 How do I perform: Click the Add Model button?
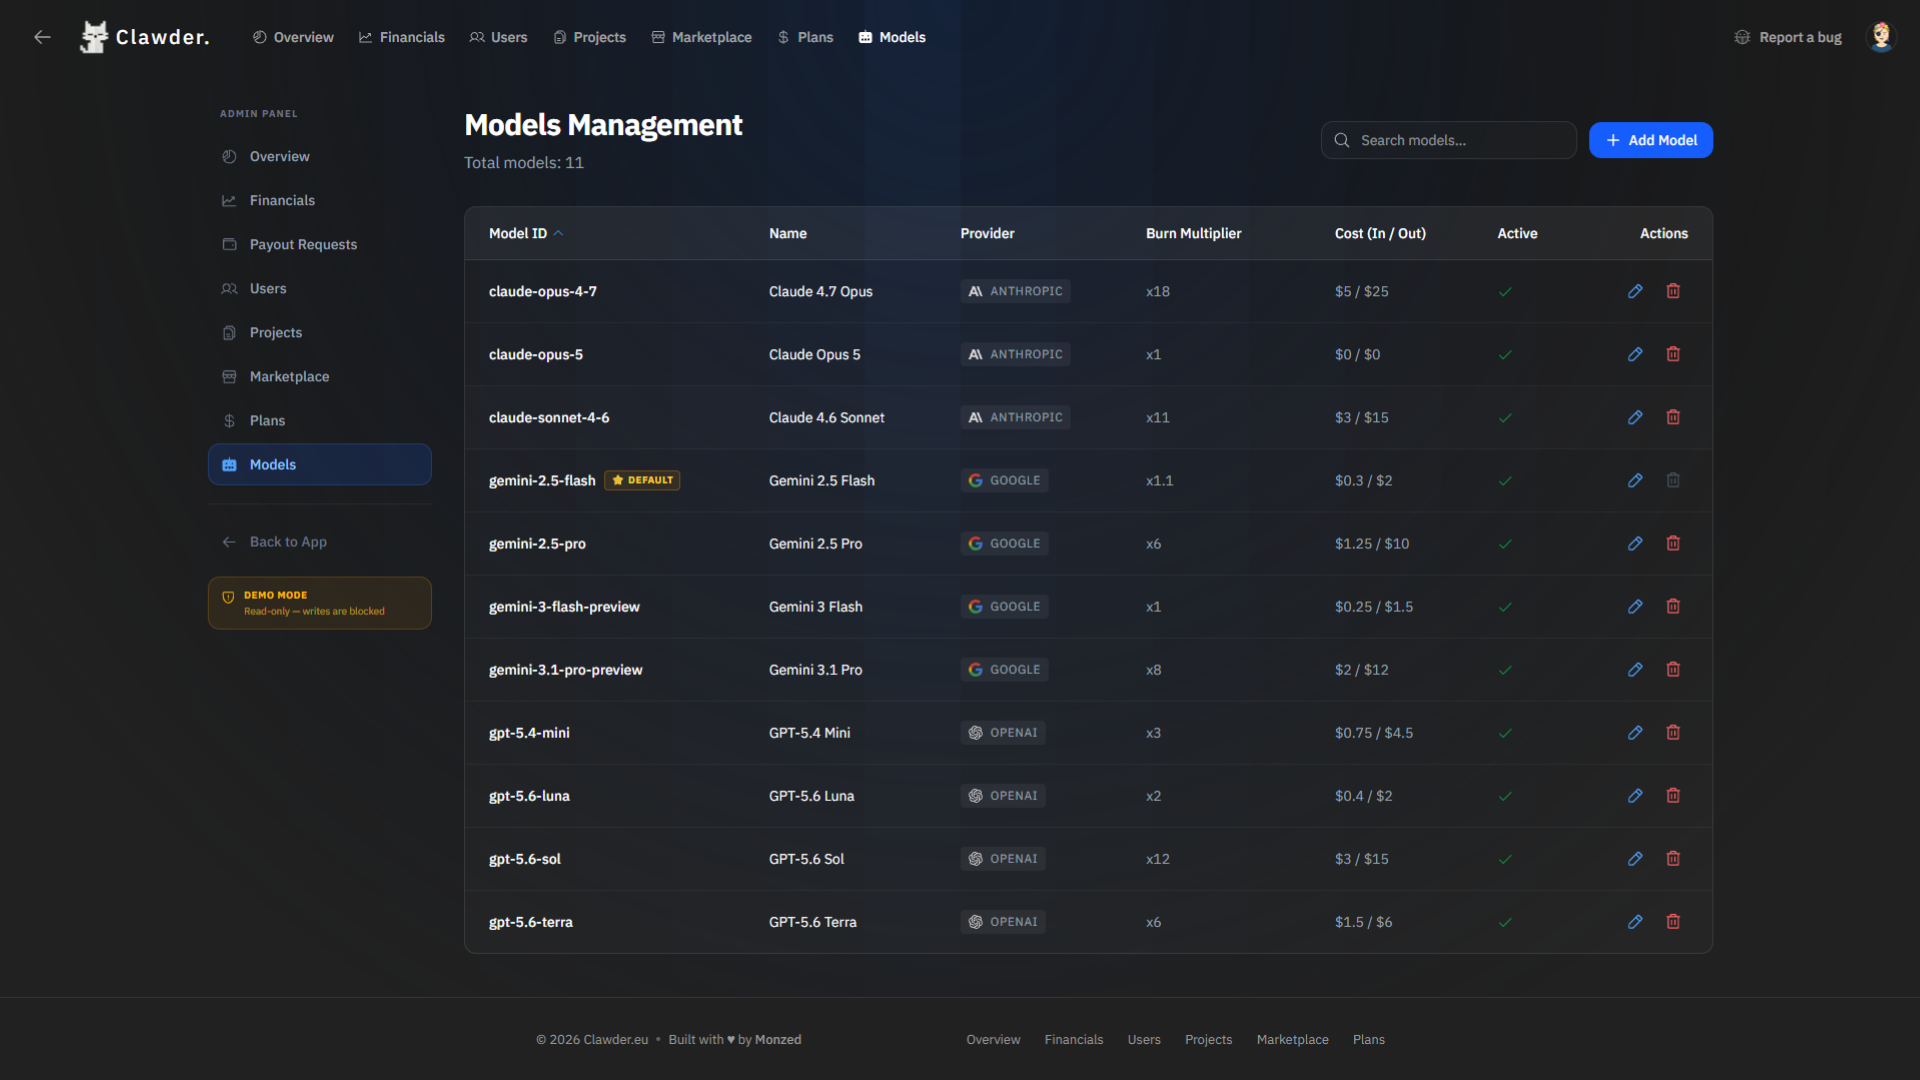tap(1651, 140)
